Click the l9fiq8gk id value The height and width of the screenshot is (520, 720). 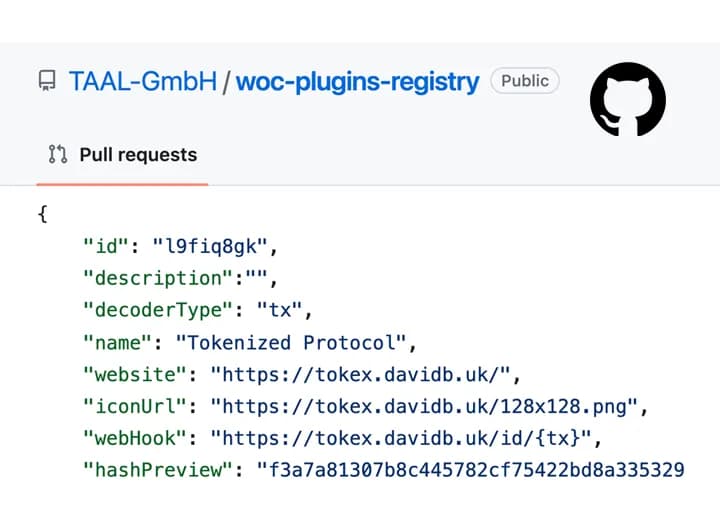pyautogui.click(x=210, y=247)
